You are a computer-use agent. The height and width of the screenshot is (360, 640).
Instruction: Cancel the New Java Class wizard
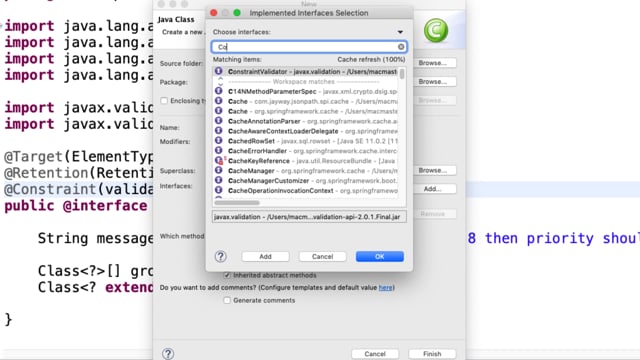375,354
